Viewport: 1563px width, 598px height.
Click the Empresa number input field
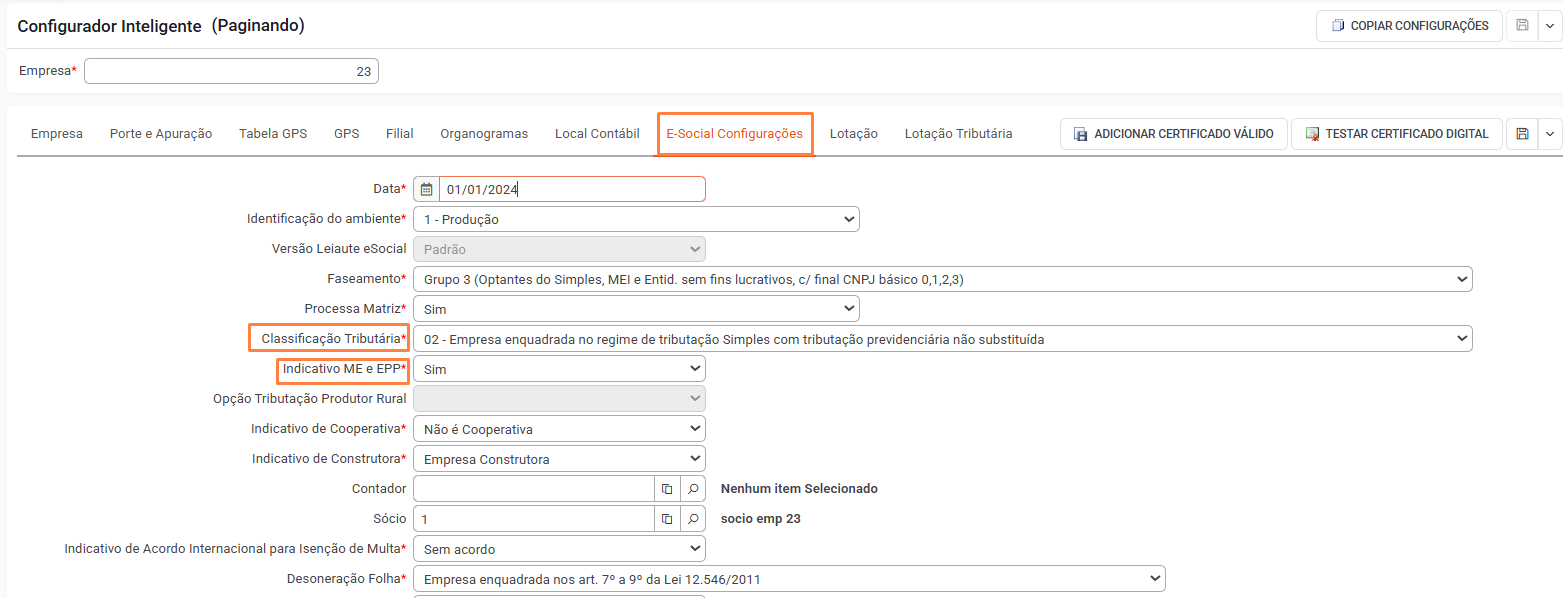[231, 71]
